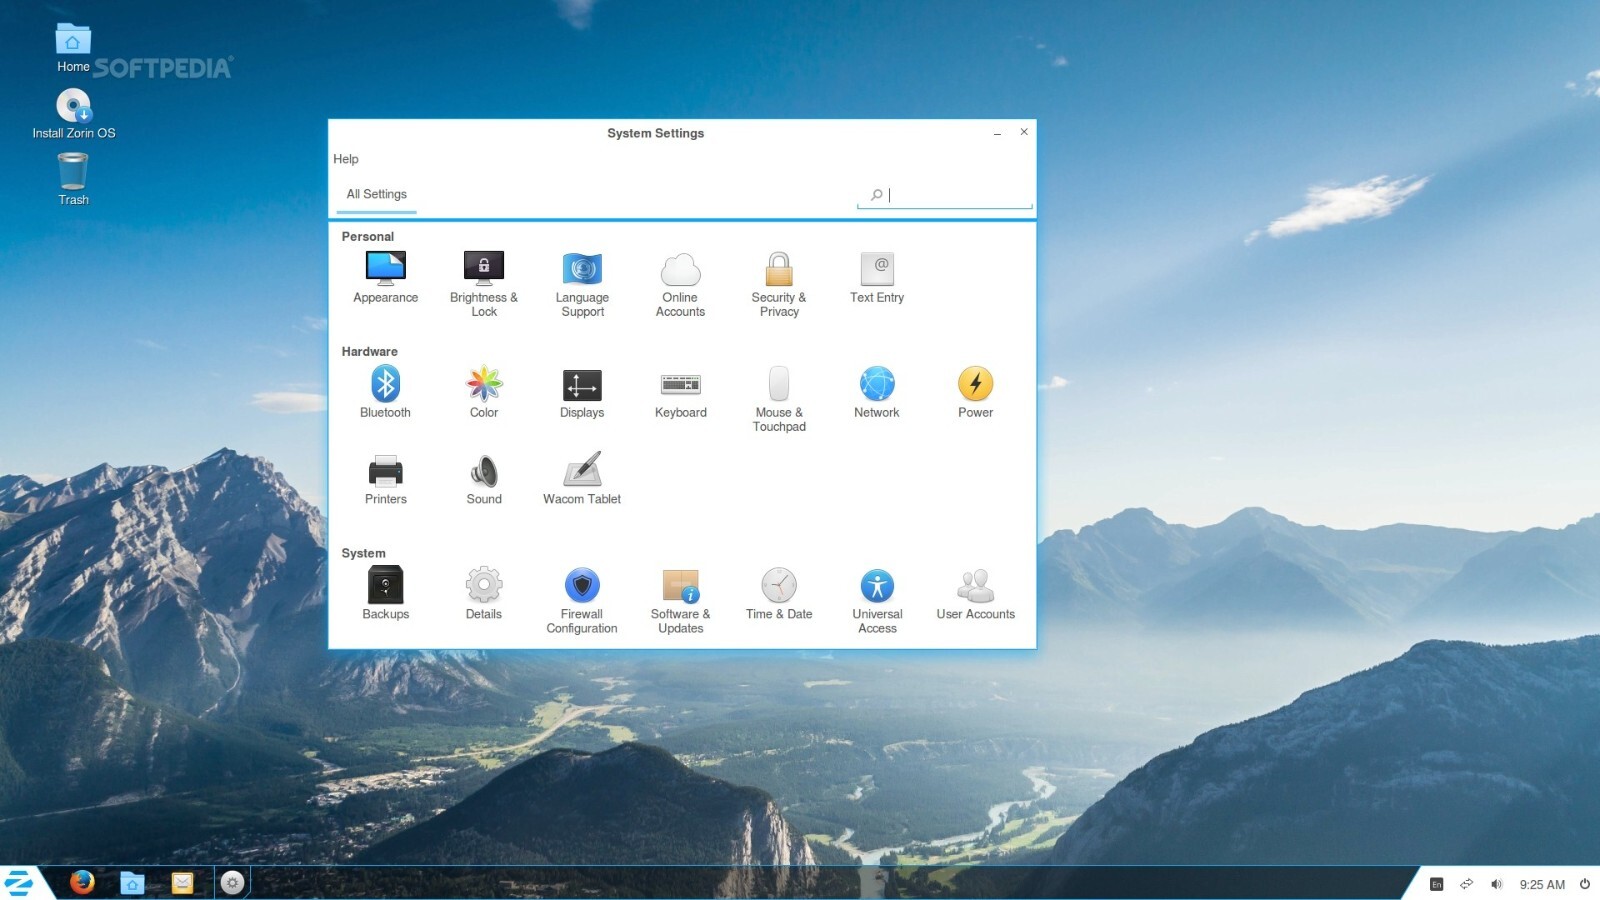Screen dimensions: 1600x900
Task: Open Firewall Configuration
Action: tap(582, 601)
